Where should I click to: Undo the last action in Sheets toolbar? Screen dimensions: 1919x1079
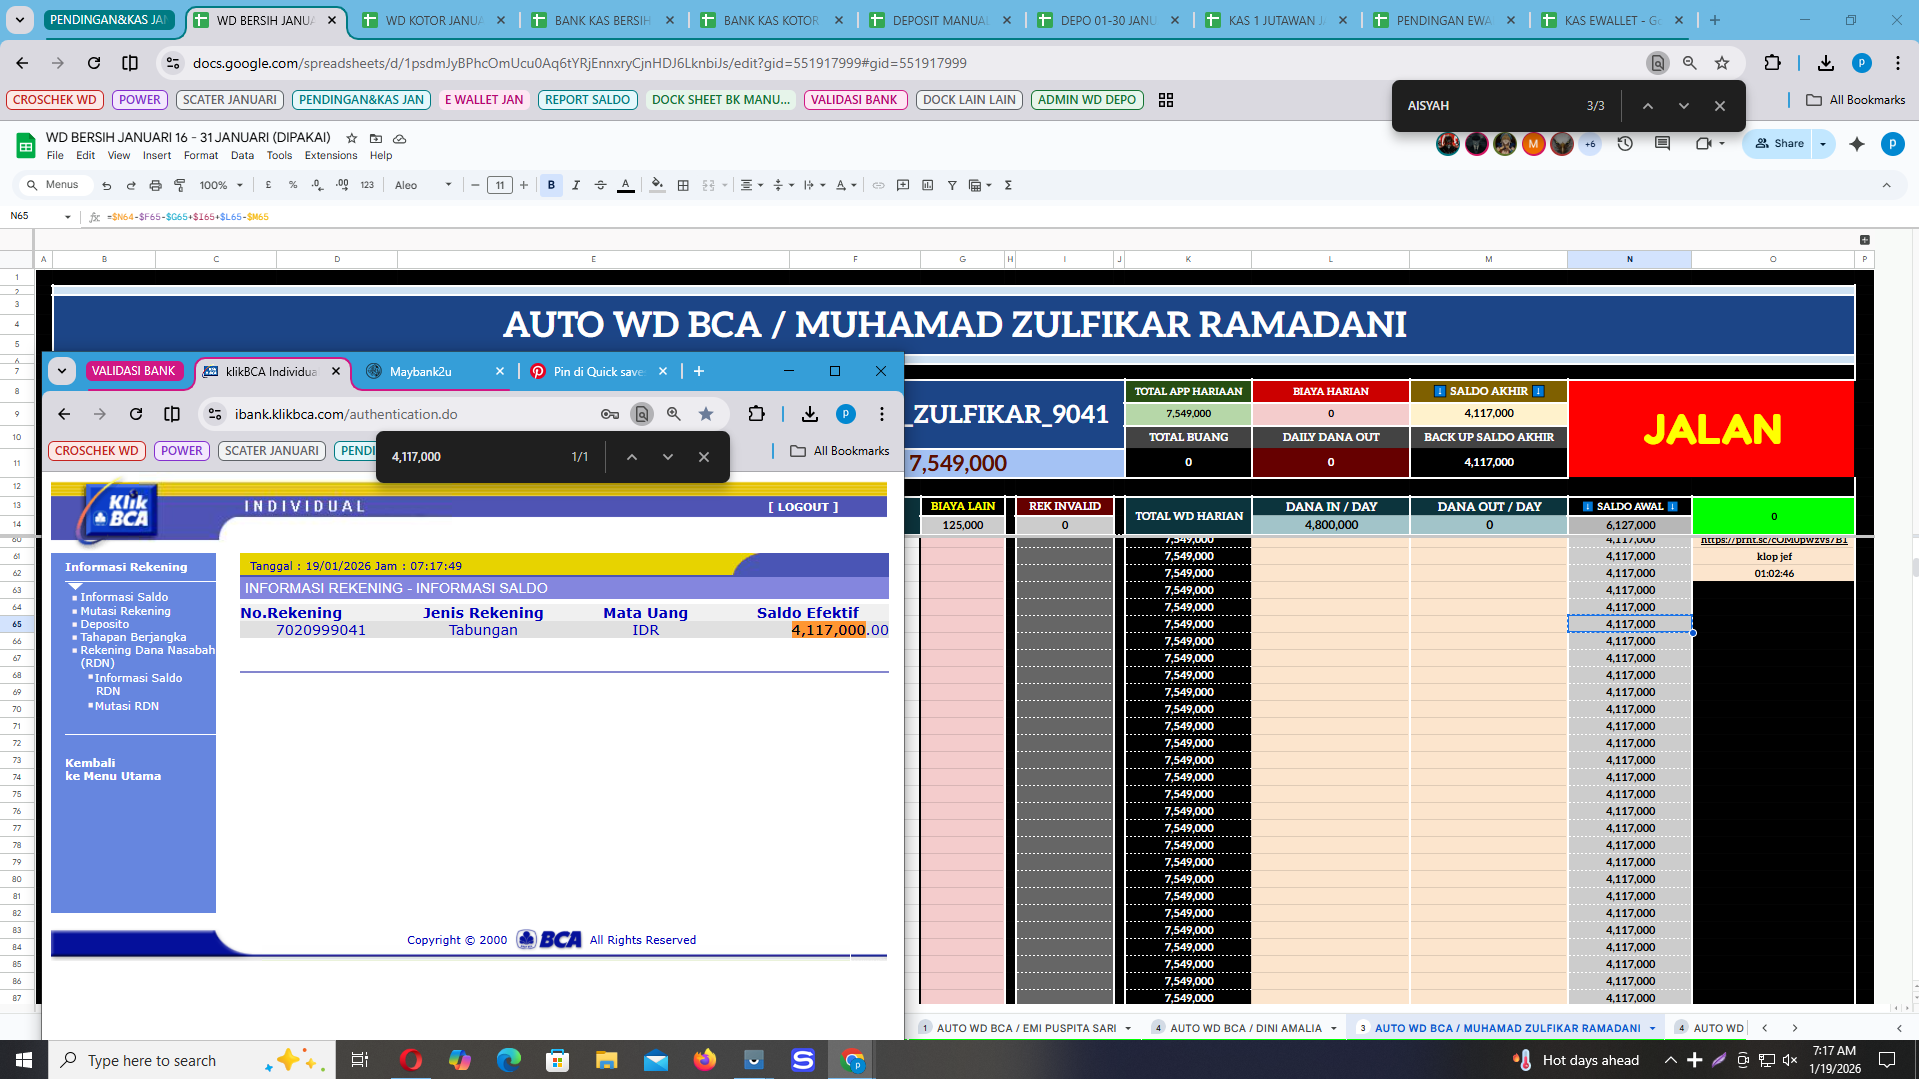click(106, 185)
